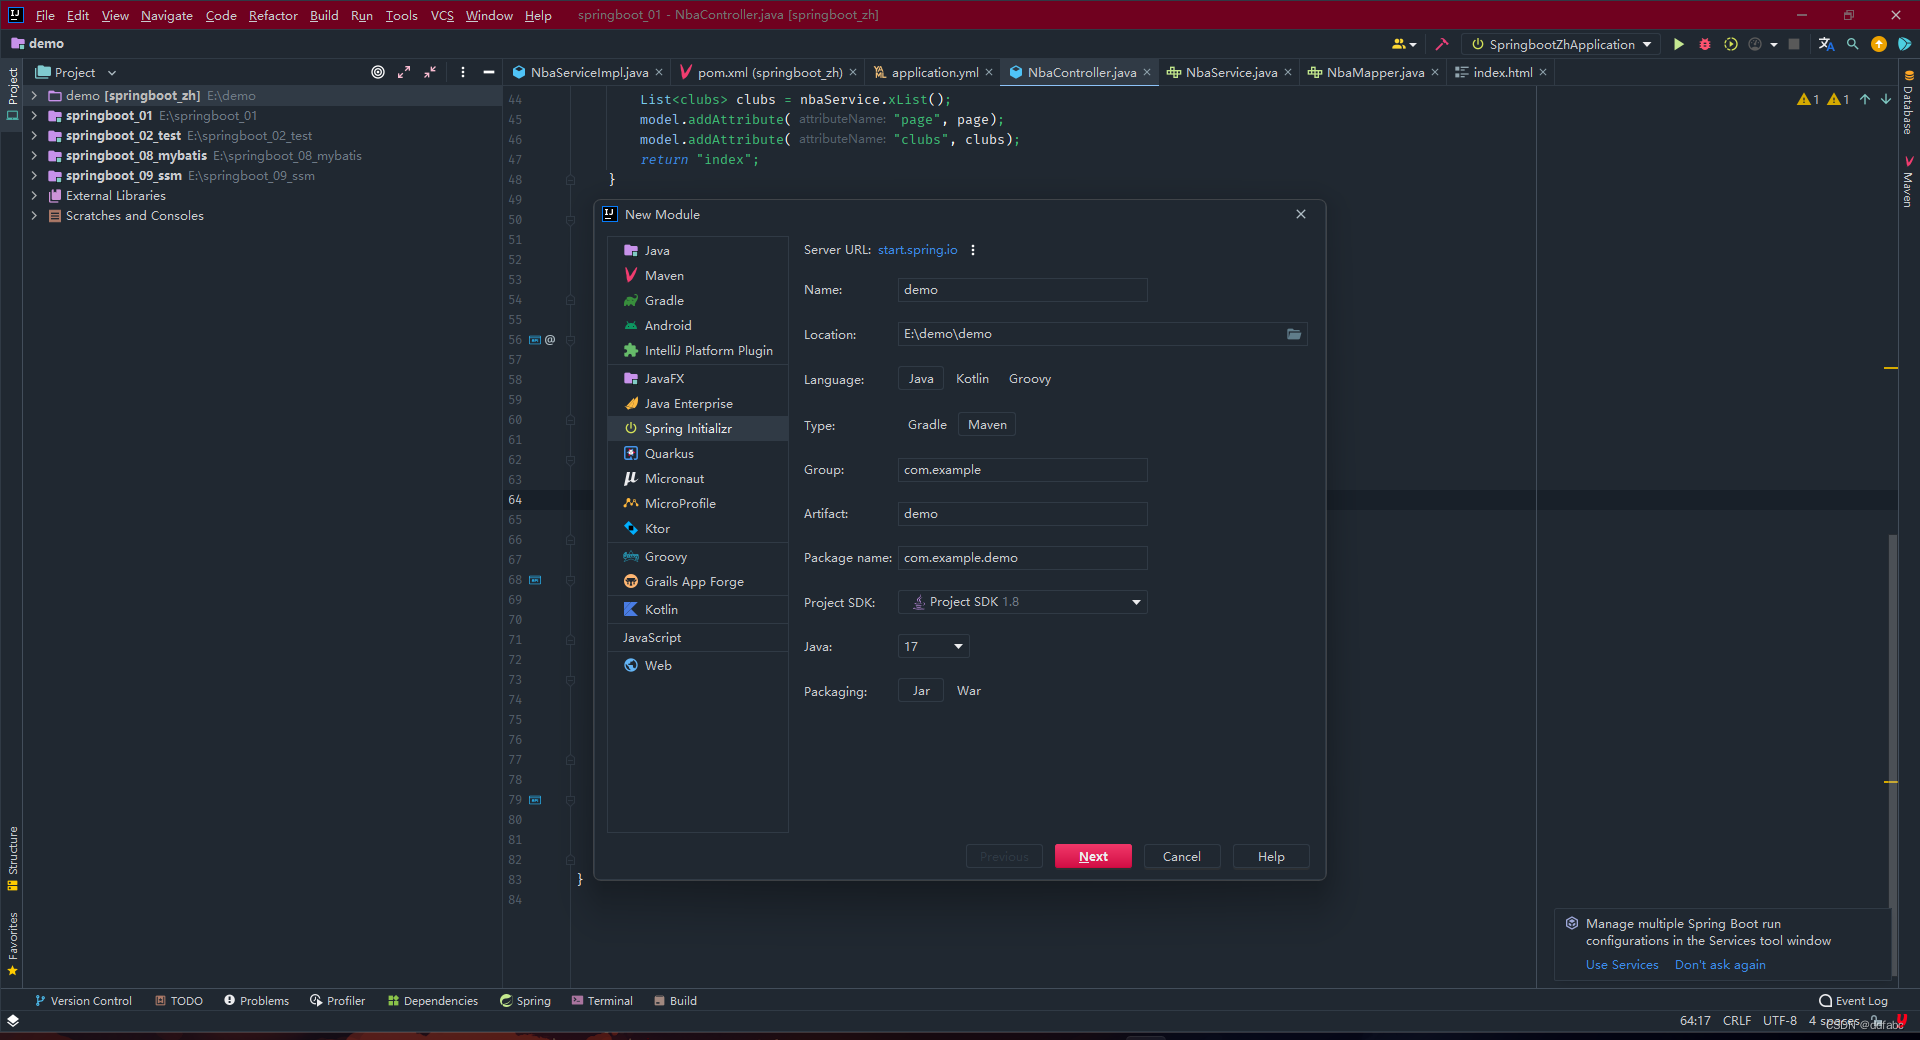Click the Next button

coord(1093,857)
